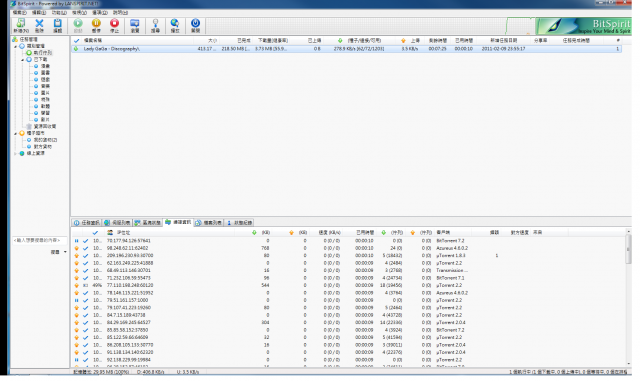Click the globe search toolbar icon

coord(175,25)
